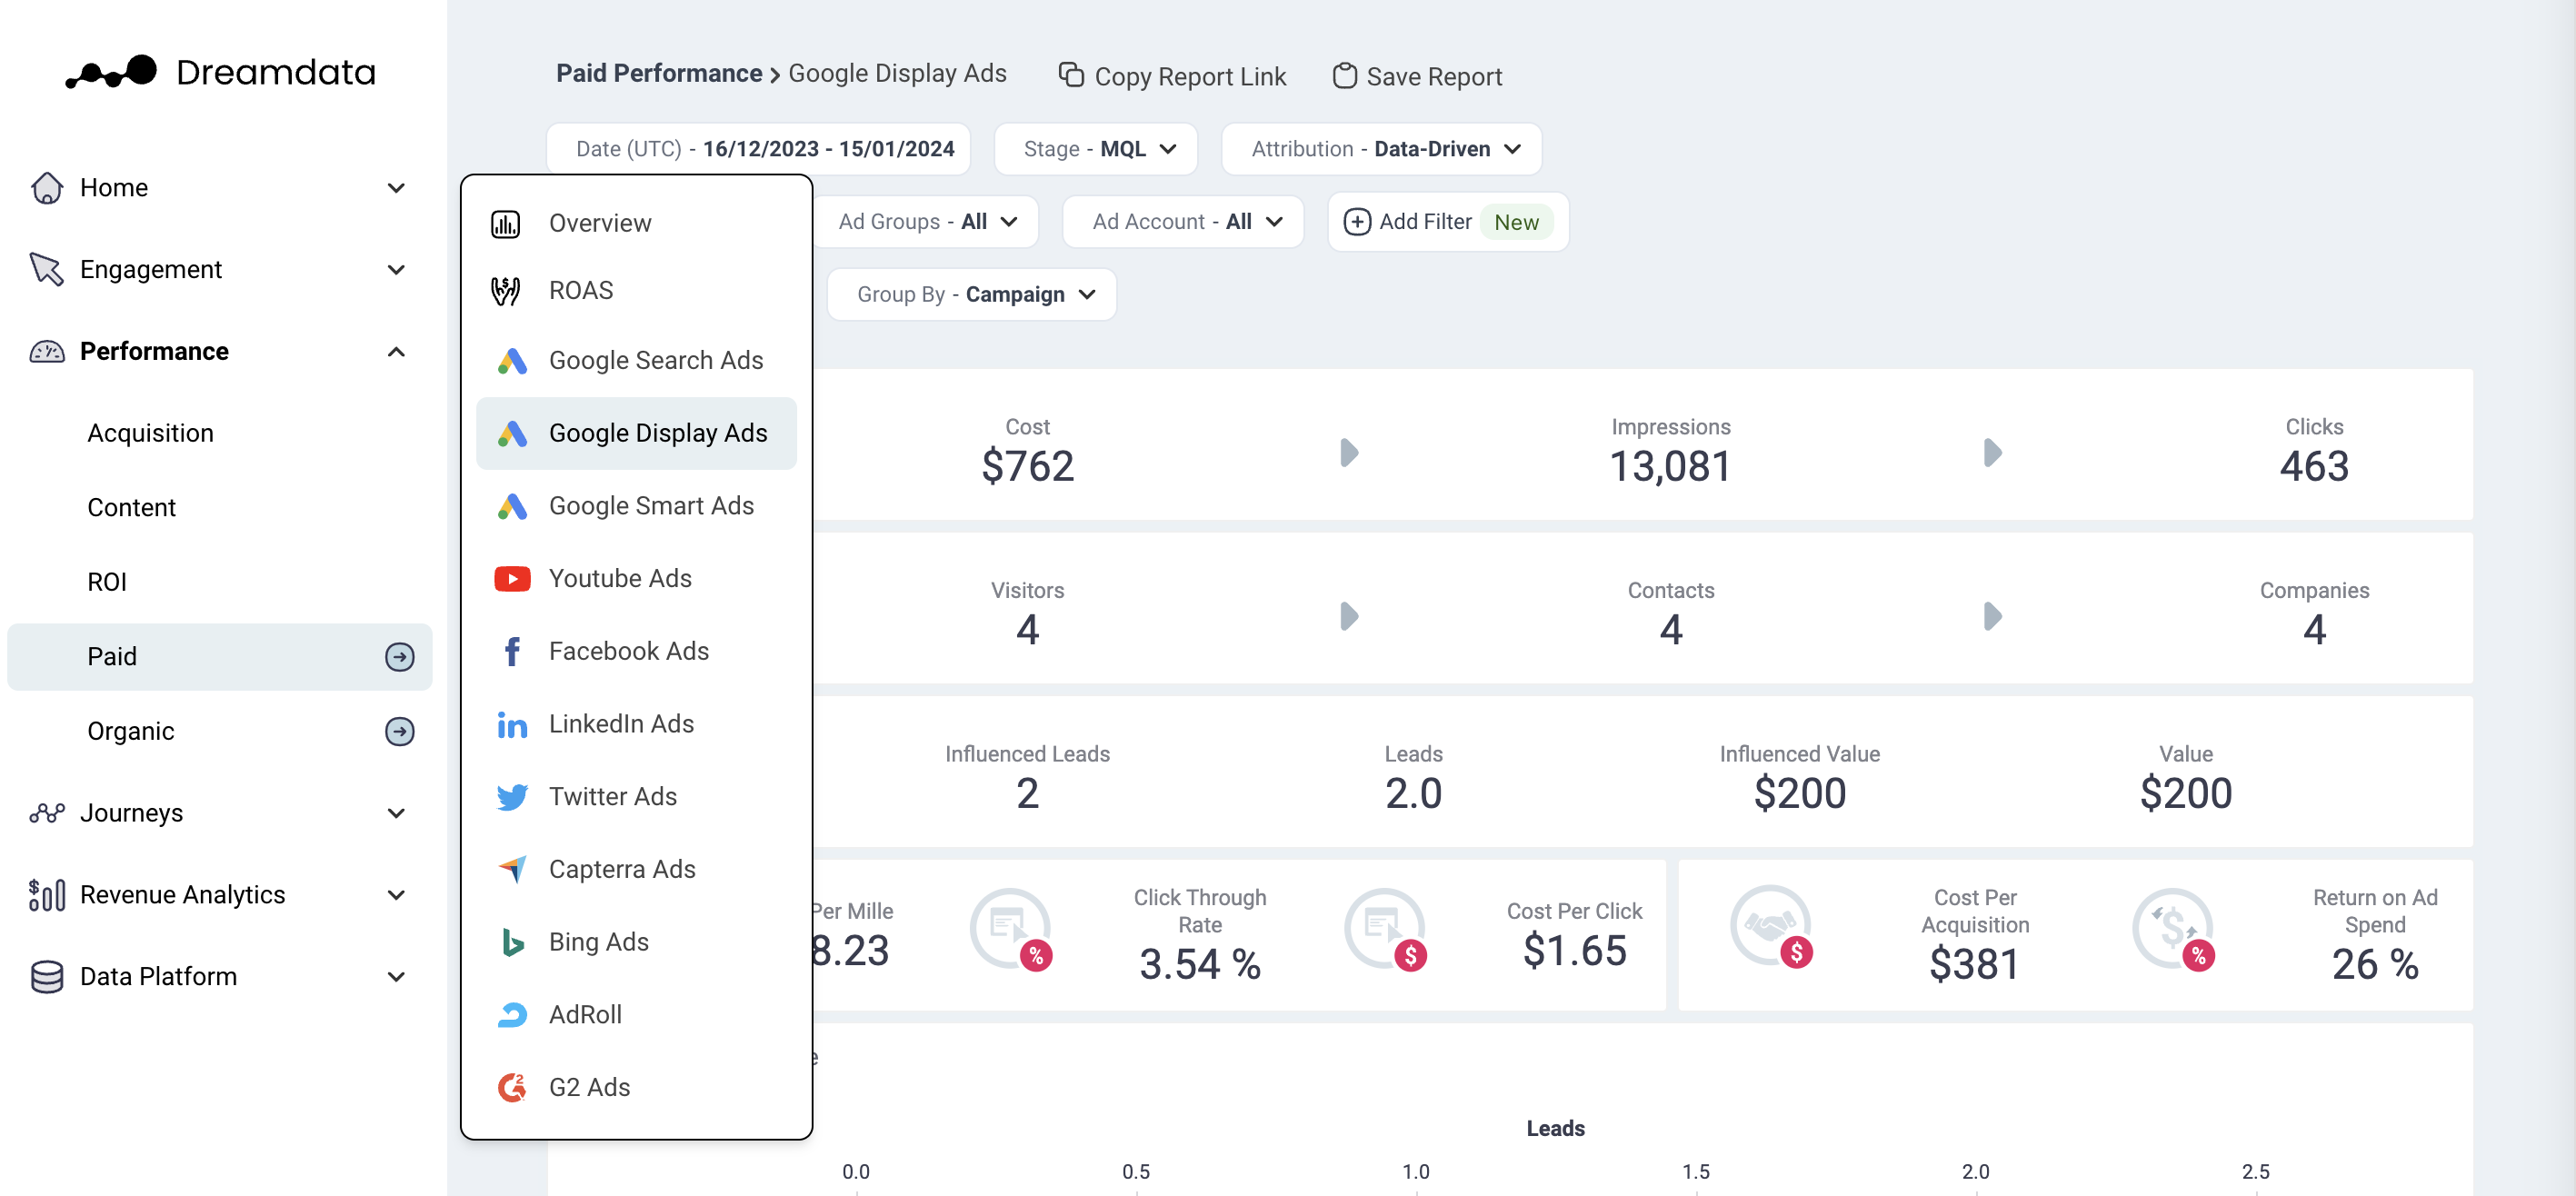2576x1196 pixels.
Task: Open the Attribution Data-Driven dropdown
Action: (1381, 149)
